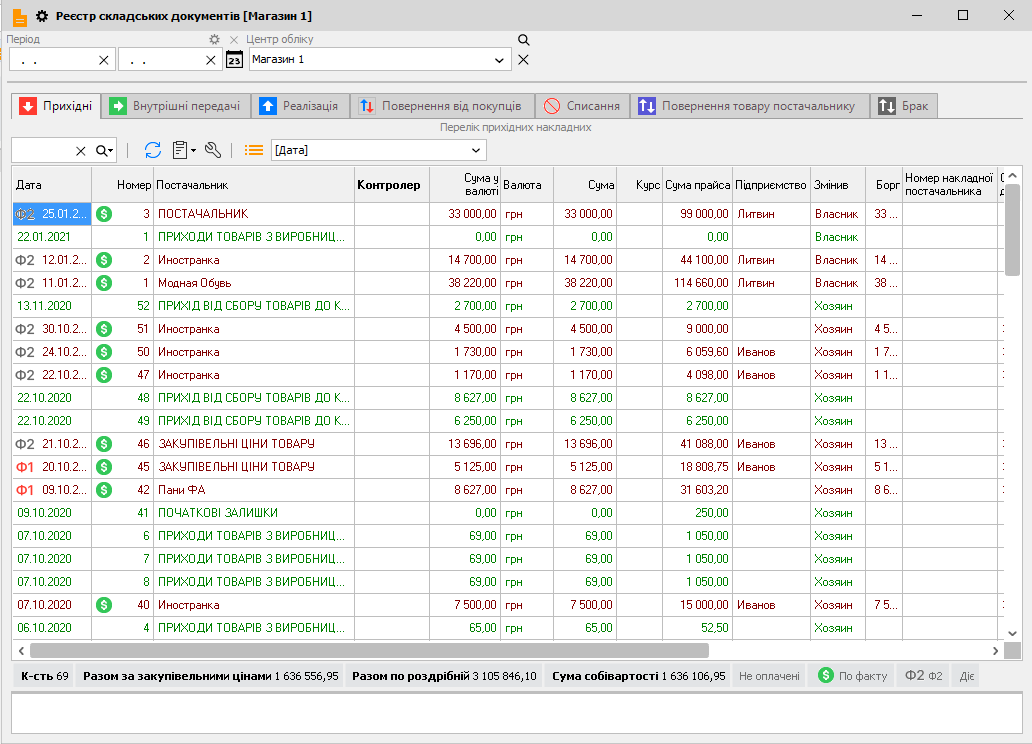Open the clipboard document actions icon
This screenshot has width=1032, height=744.
pos(182,150)
